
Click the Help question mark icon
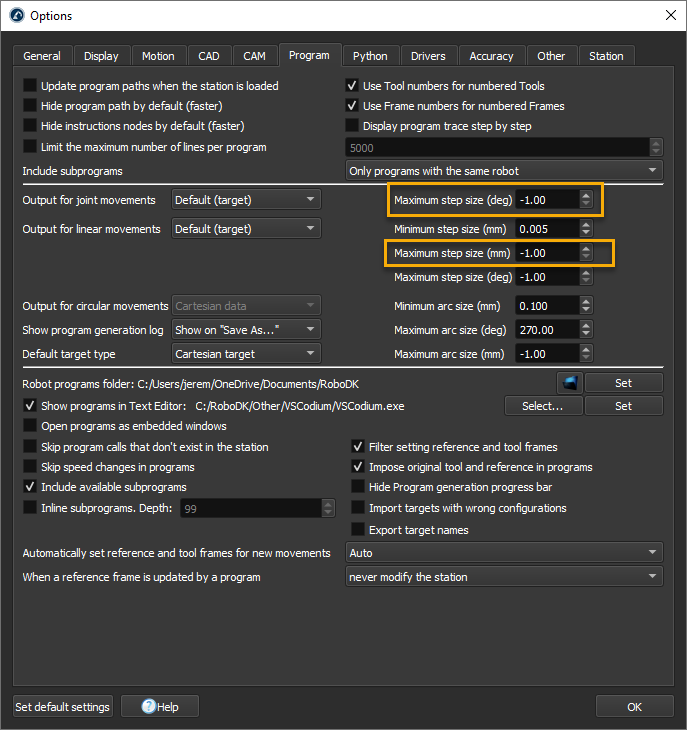pyautogui.click(x=149, y=707)
